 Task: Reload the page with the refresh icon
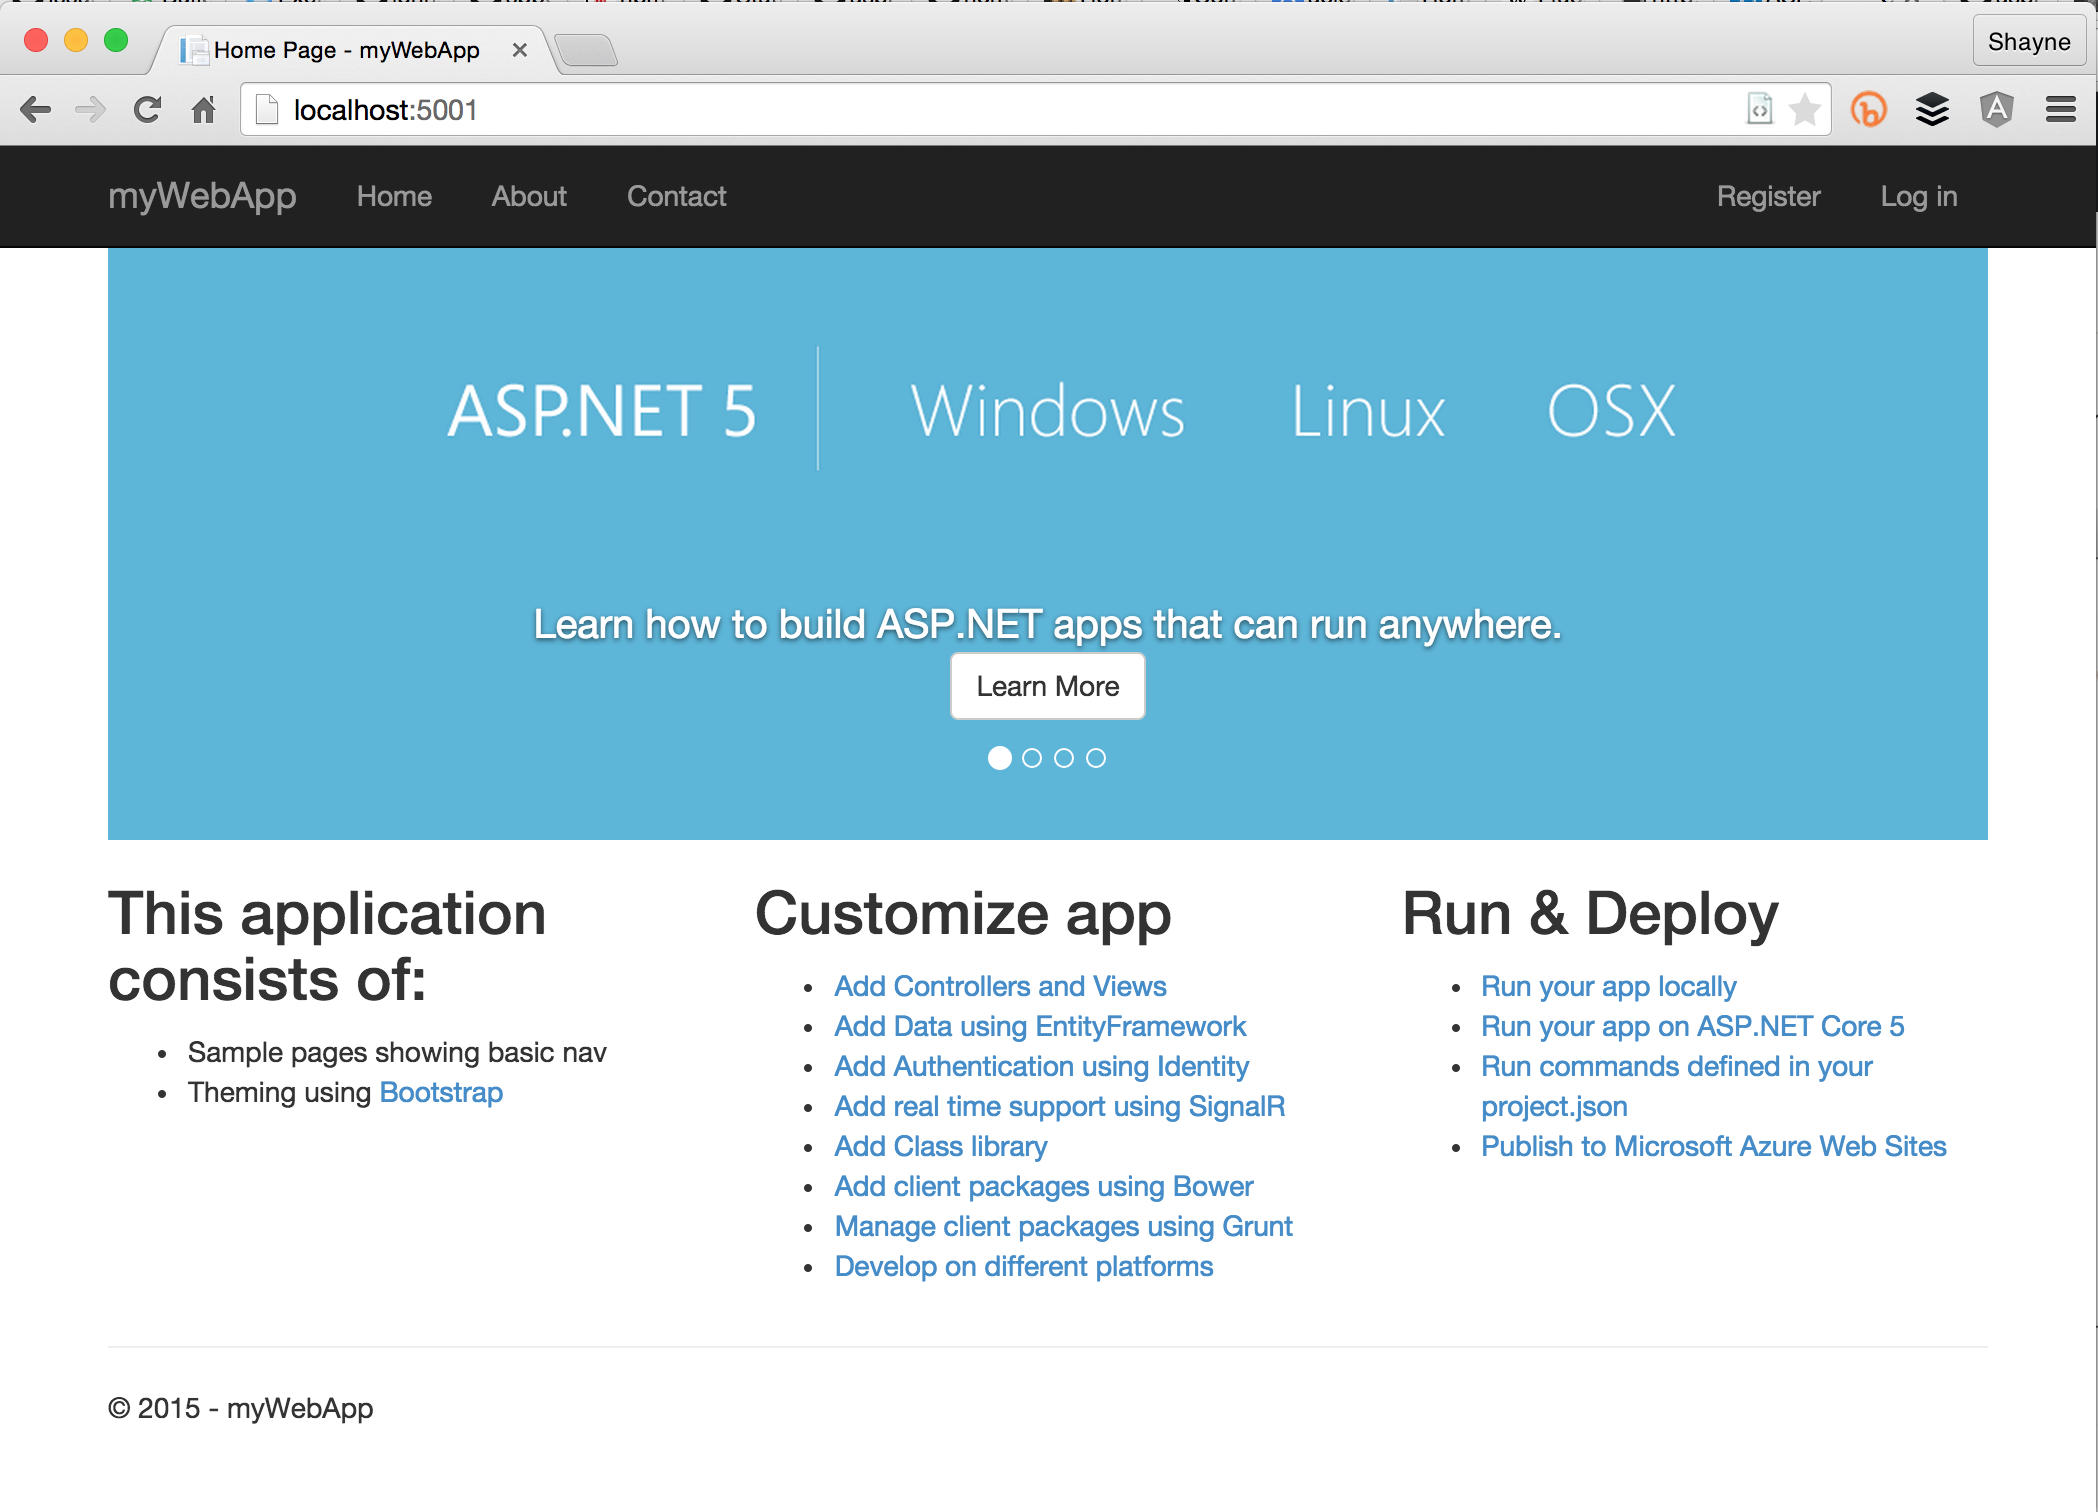click(x=147, y=109)
